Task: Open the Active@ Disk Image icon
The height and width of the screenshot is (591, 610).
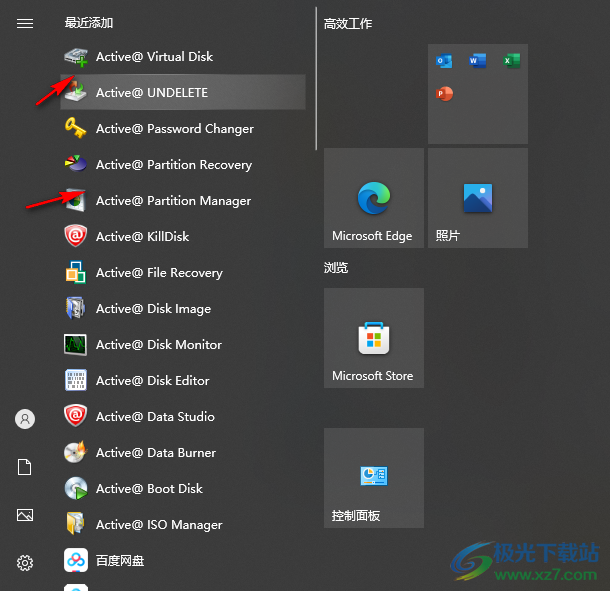Action: coord(75,308)
